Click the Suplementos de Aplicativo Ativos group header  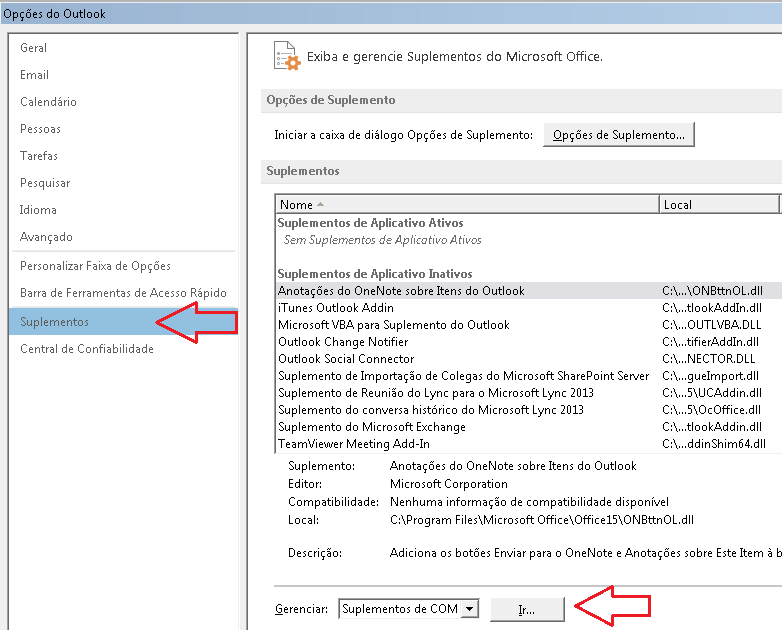coord(371,223)
